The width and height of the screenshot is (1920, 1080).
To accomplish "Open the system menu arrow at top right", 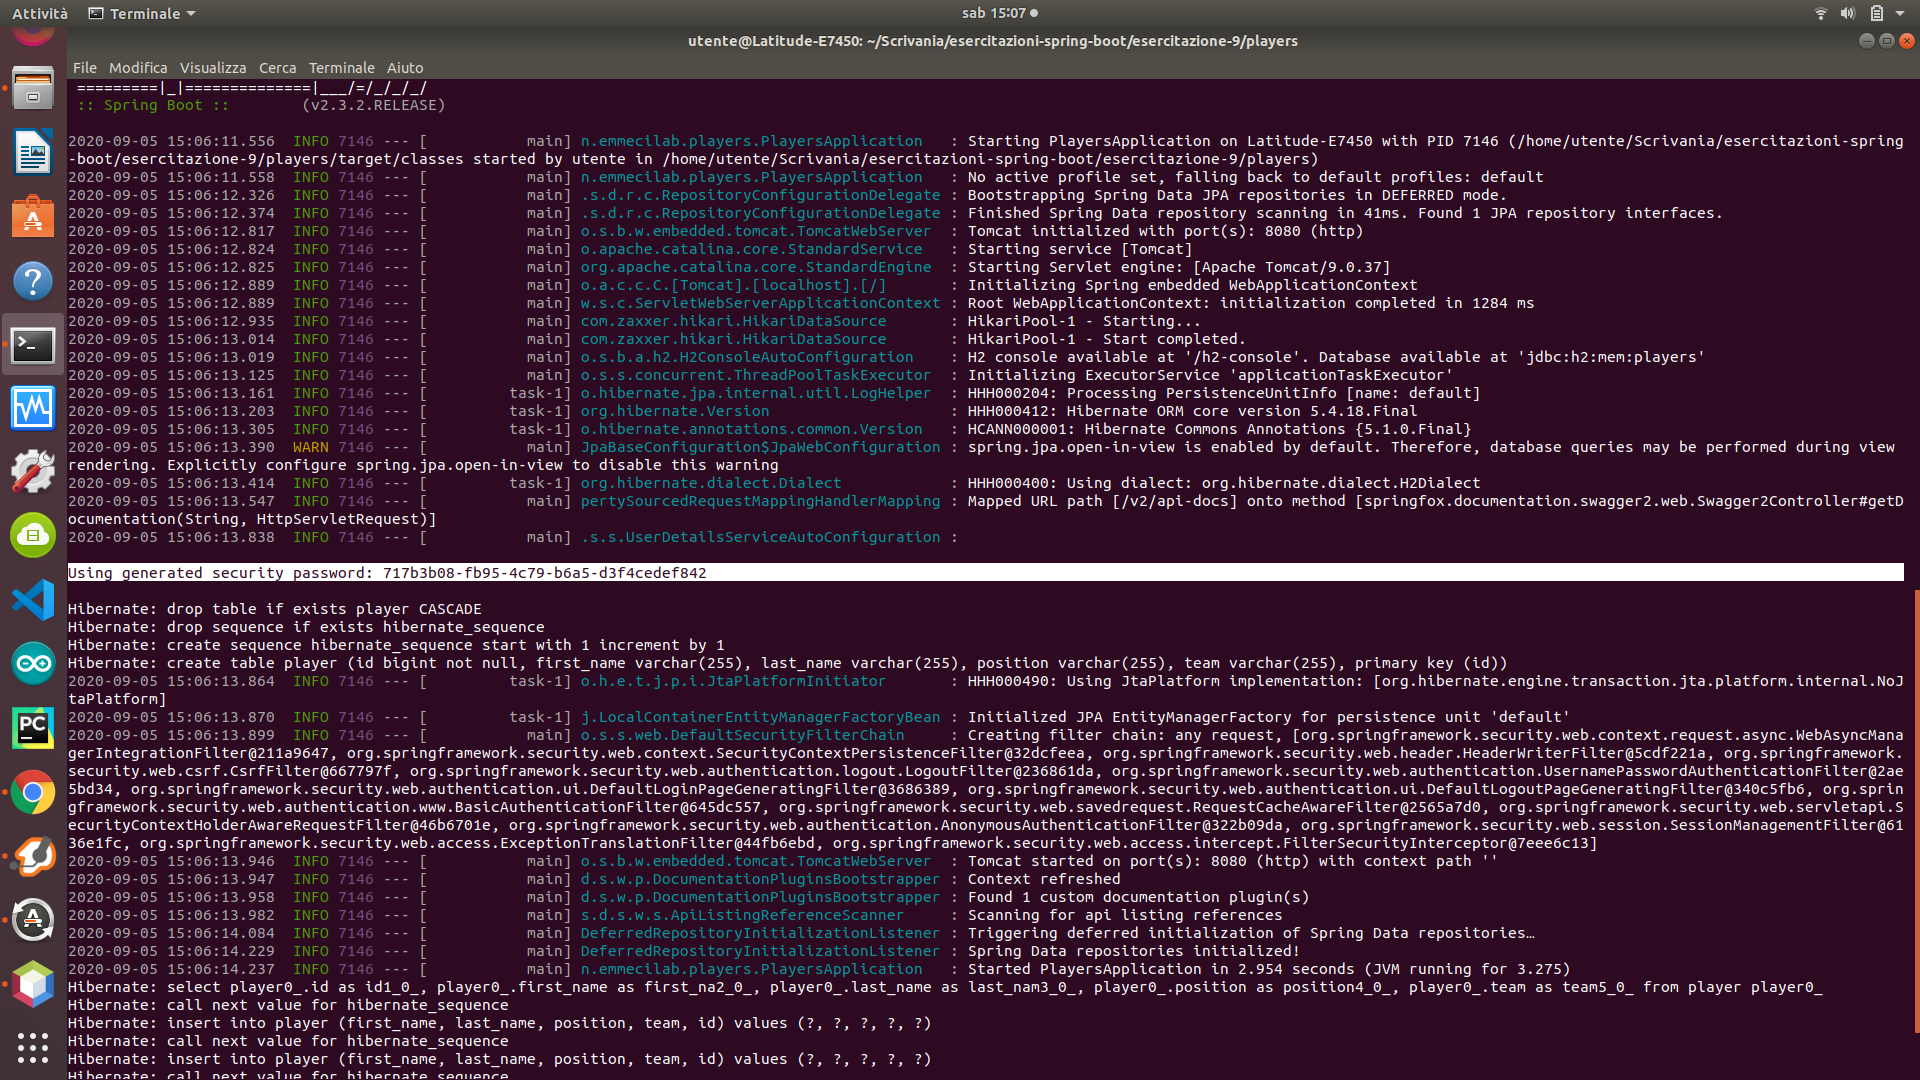I will click(1900, 13).
